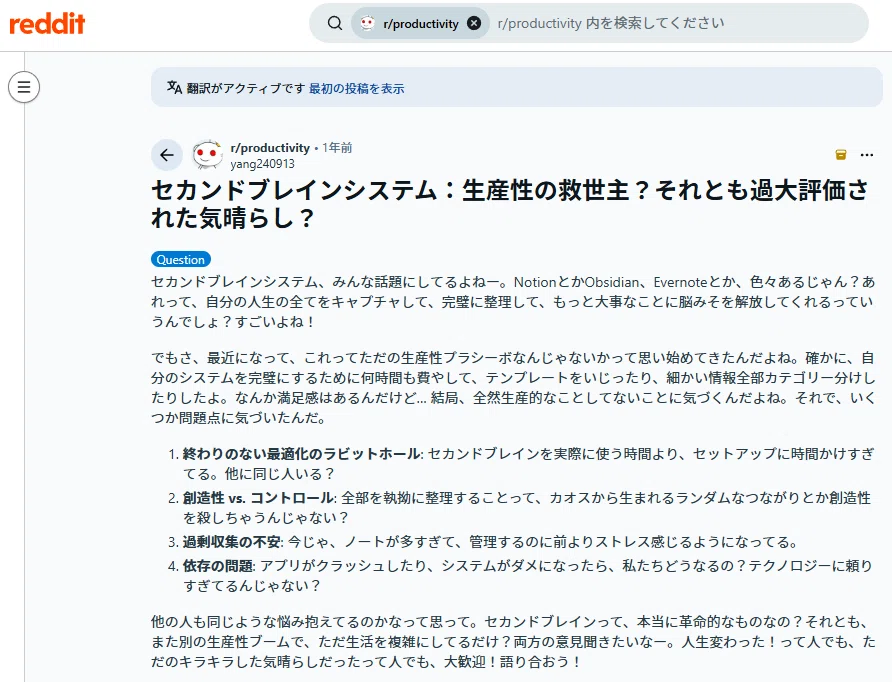Show original post via 最初の投稿を表示 link
This screenshot has width=892, height=682.
[356, 89]
